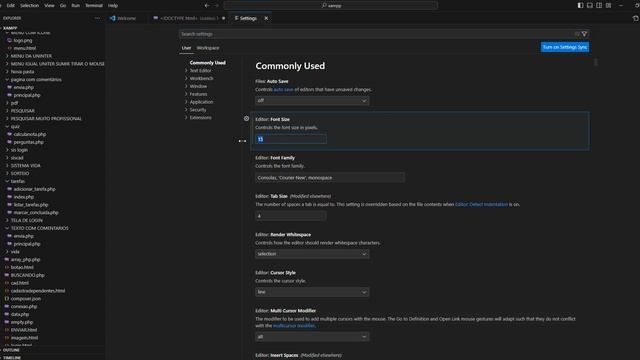Open the Help menu
Viewport: 640px width, 360px height.
click(113, 6)
